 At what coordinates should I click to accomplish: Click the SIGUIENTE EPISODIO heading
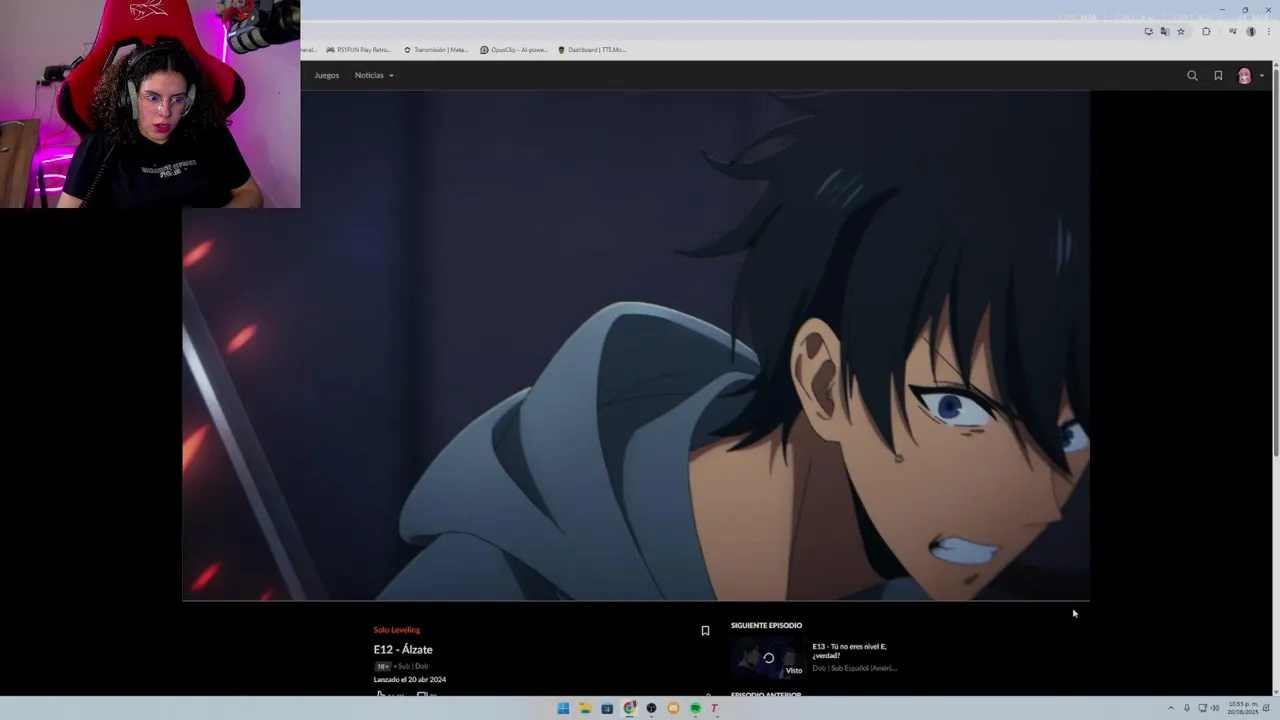click(766, 626)
